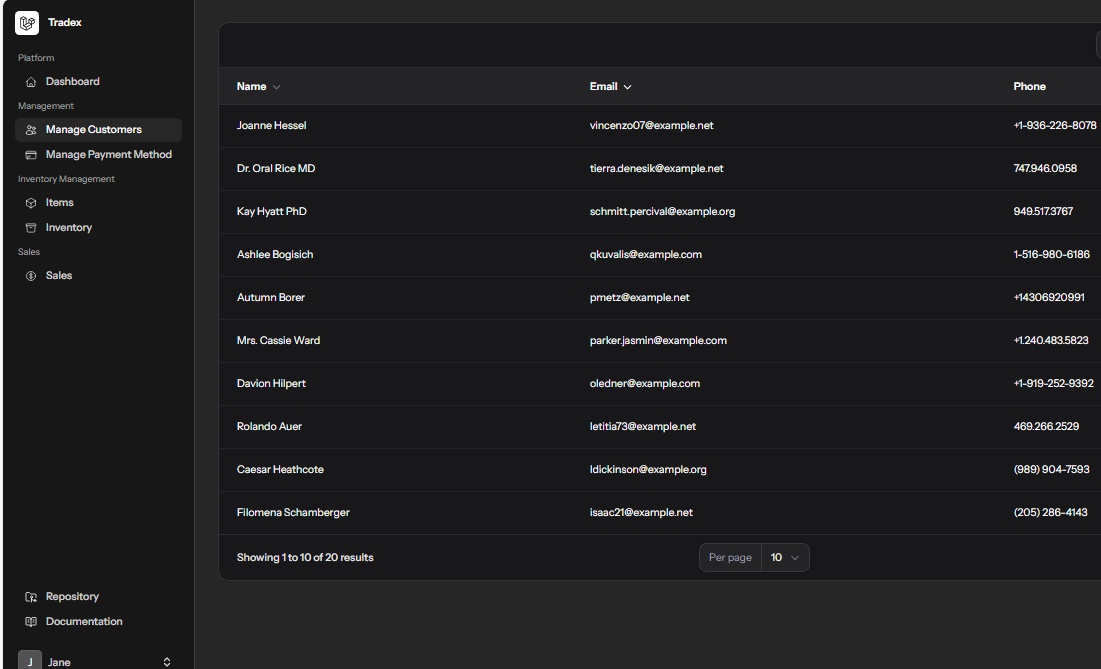Sort by Name column chevron
The width and height of the screenshot is (1101, 669).
click(x=277, y=87)
